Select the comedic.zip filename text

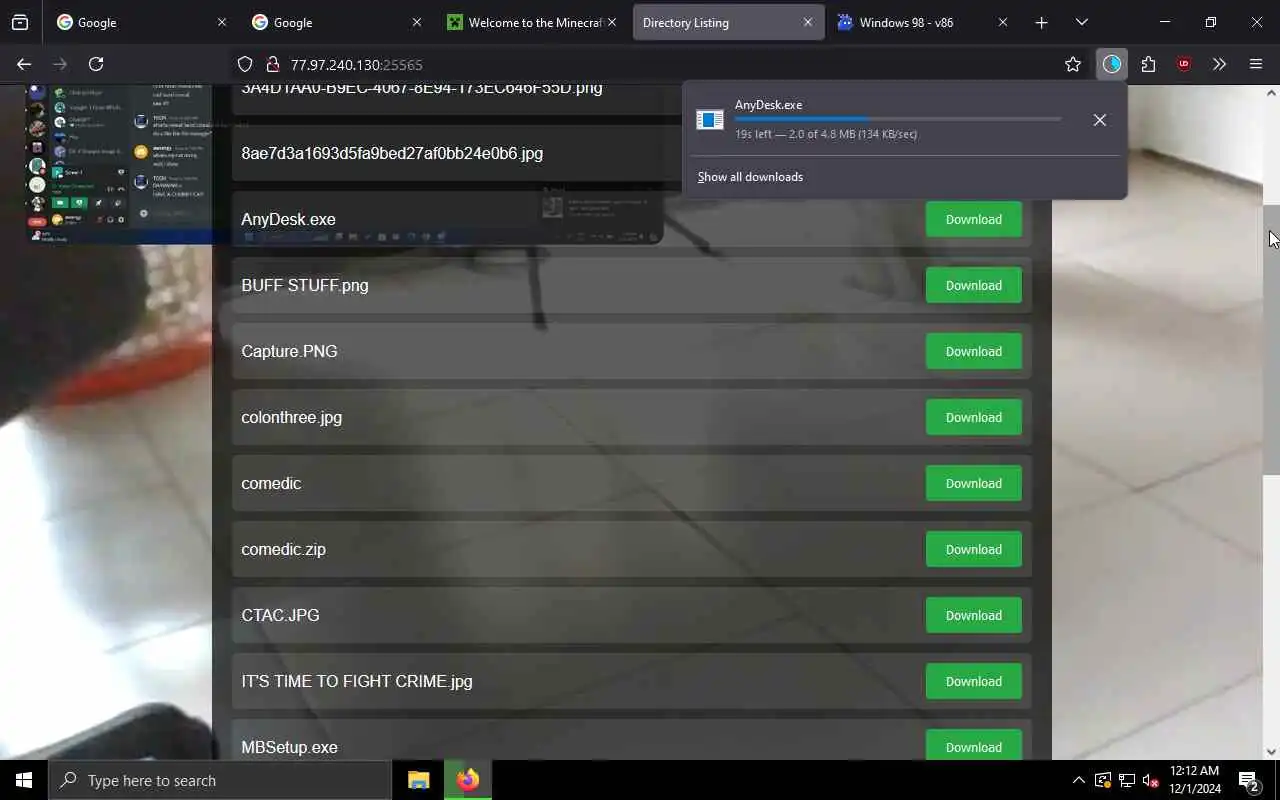(x=283, y=549)
